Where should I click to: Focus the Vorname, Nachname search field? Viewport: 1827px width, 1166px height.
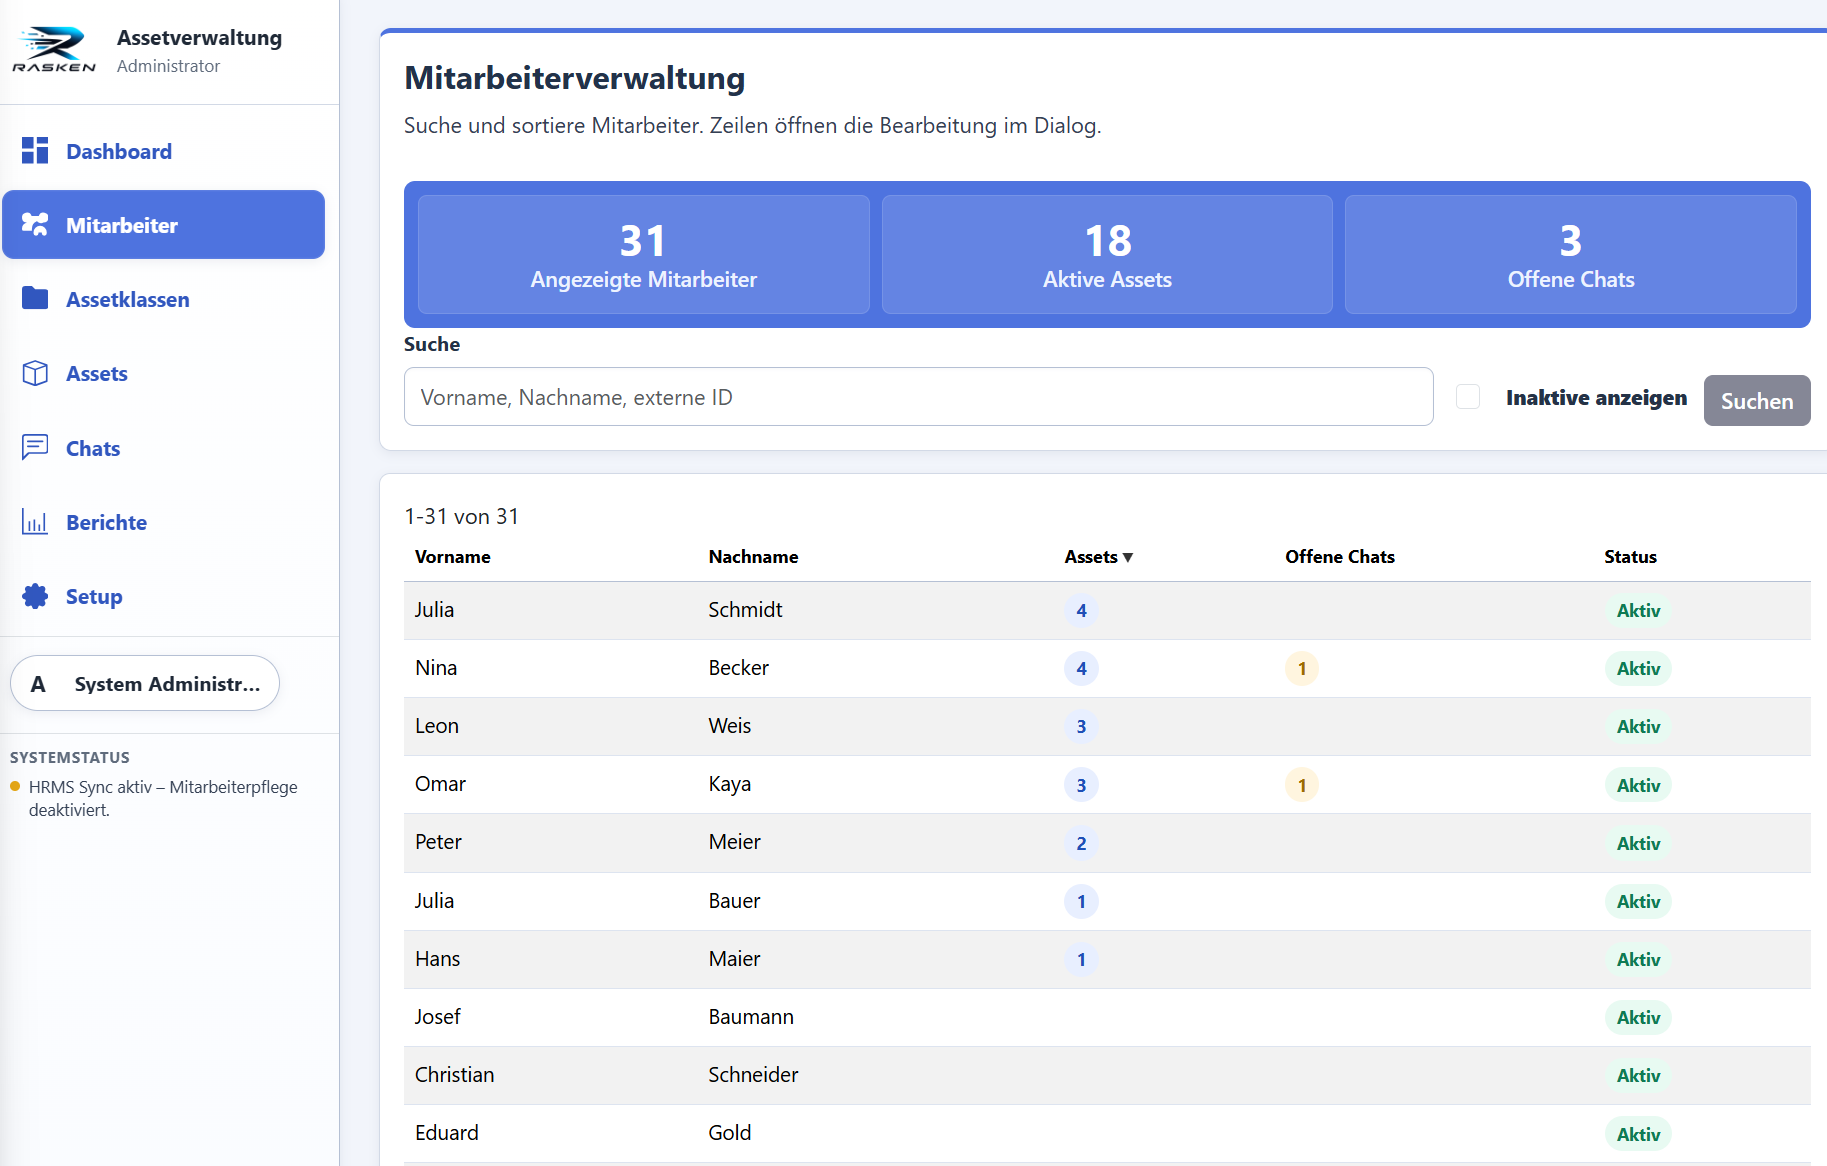(x=918, y=397)
